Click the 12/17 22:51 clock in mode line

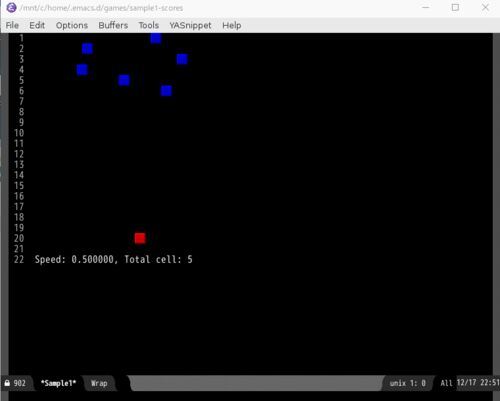pyautogui.click(x=478, y=383)
